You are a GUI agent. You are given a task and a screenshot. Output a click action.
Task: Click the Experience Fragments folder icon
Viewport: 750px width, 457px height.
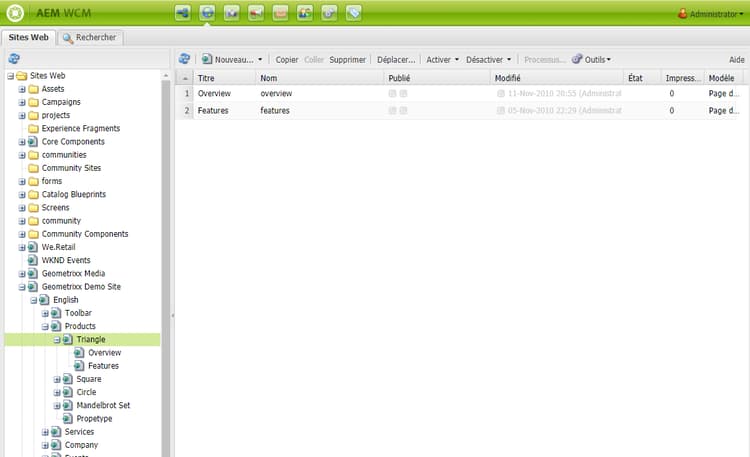pos(33,128)
